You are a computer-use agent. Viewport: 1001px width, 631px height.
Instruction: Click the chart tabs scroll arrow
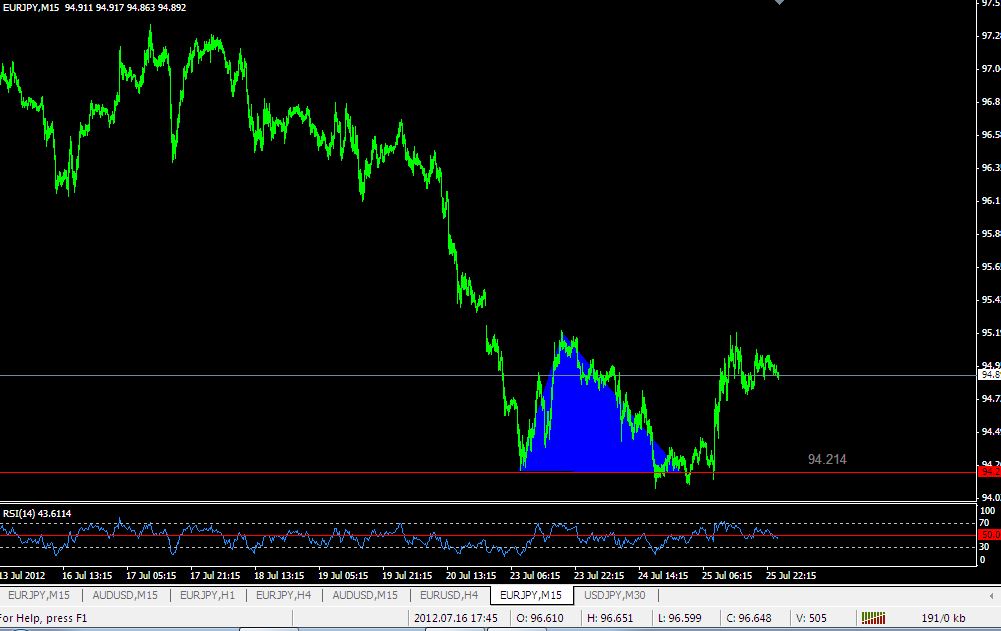coord(991,596)
